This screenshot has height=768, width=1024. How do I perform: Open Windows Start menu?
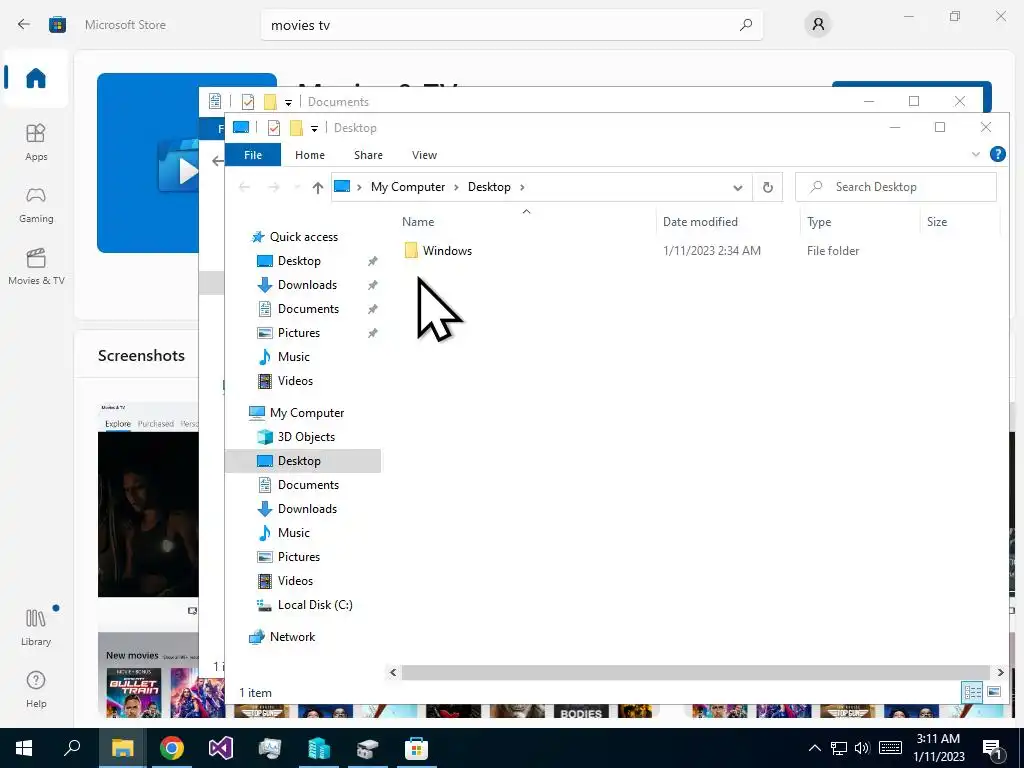click(x=24, y=748)
